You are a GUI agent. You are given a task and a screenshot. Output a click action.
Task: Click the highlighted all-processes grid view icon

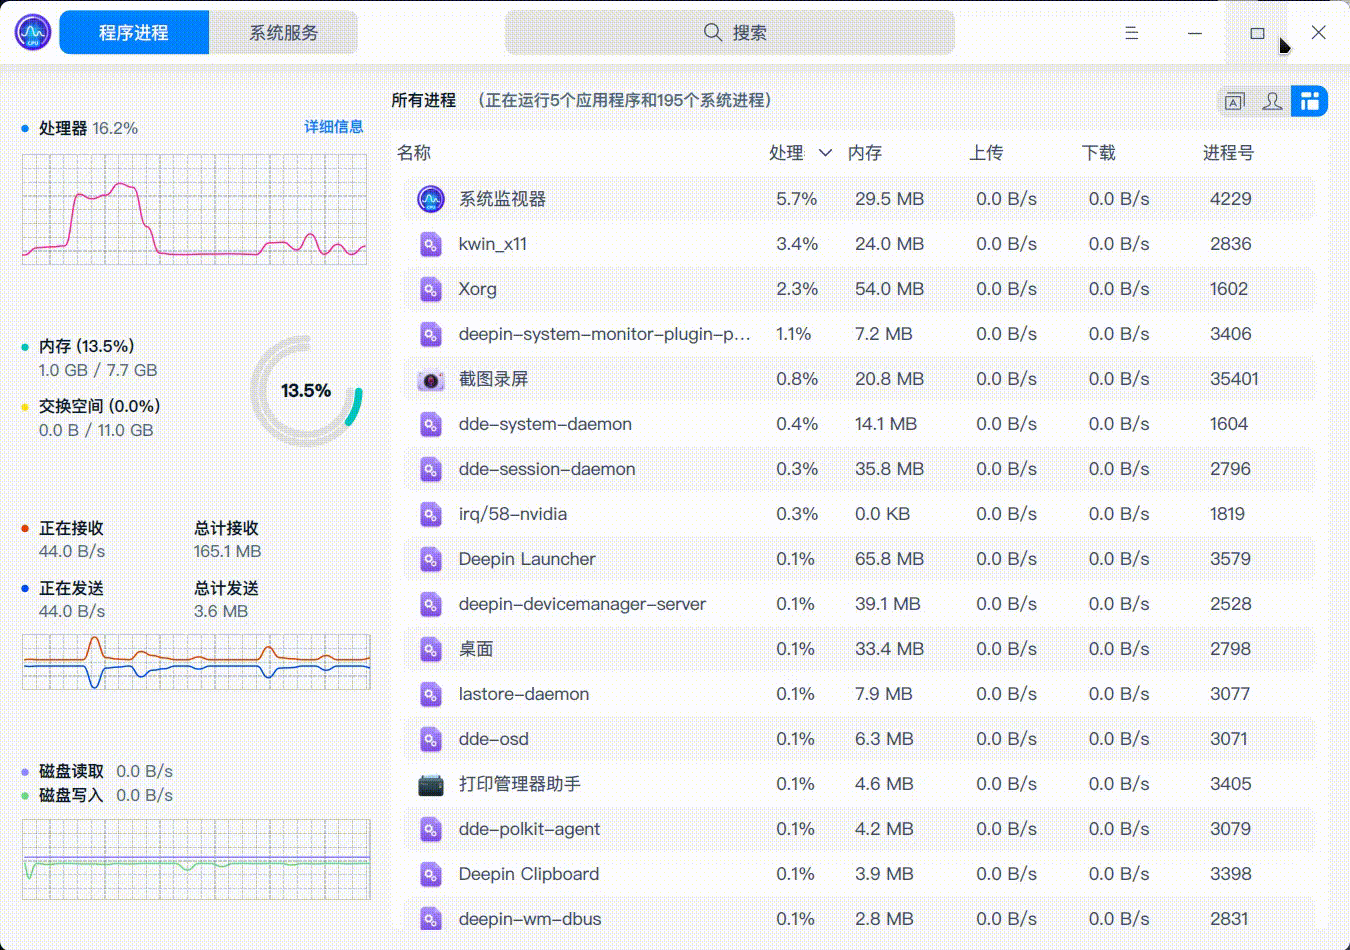point(1309,101)
